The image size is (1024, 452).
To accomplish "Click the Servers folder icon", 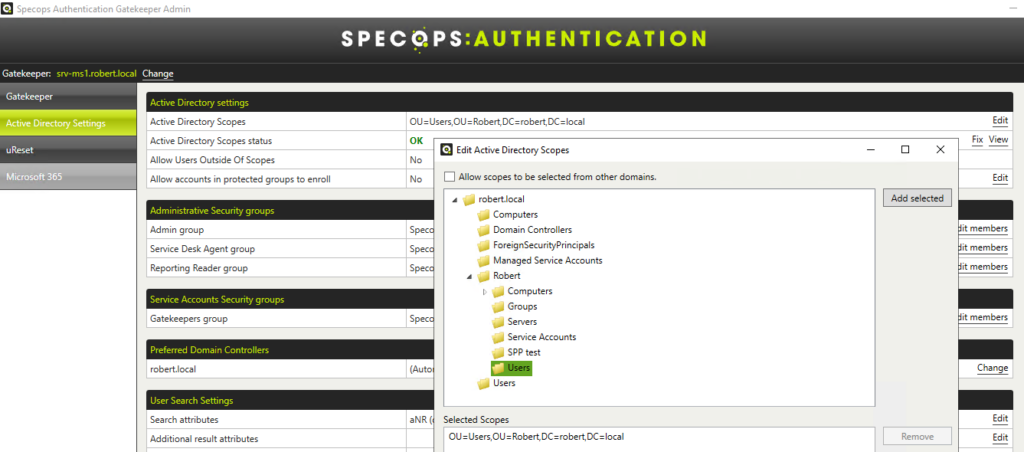I will click(x=498, y=322).
